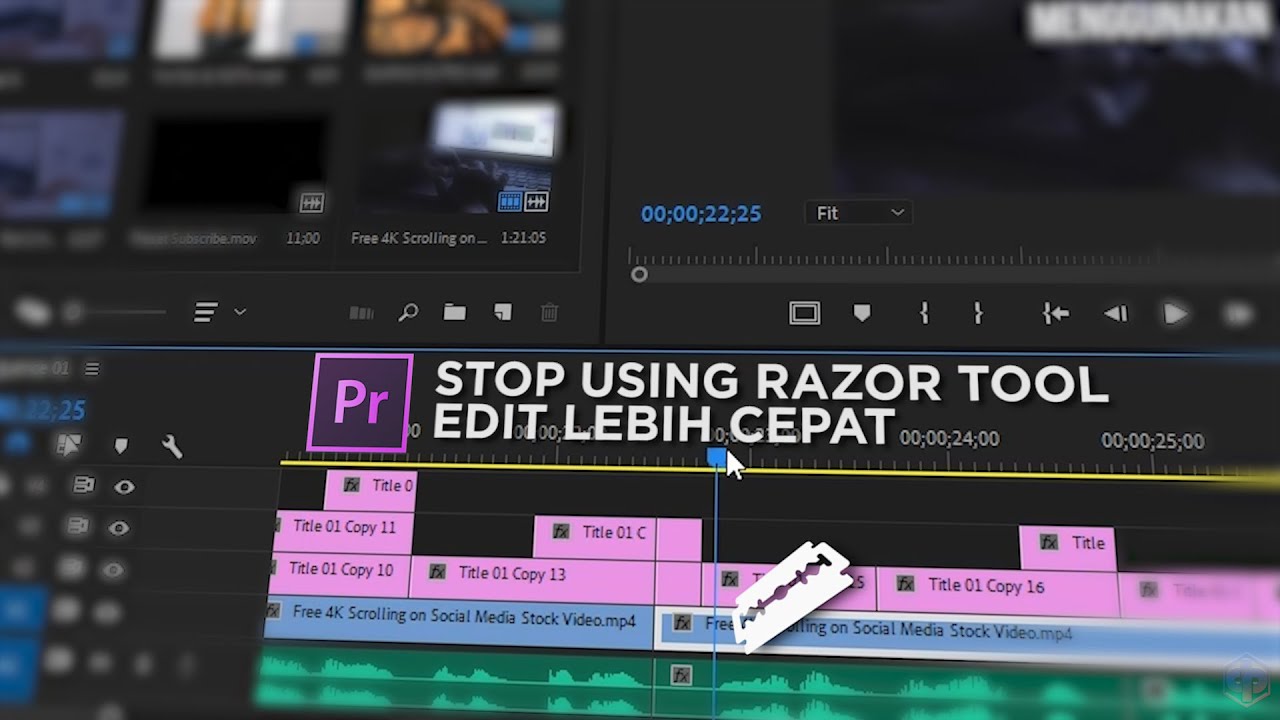Click audio badge on Subscribe.mov thumbnail

coord(312,203)
